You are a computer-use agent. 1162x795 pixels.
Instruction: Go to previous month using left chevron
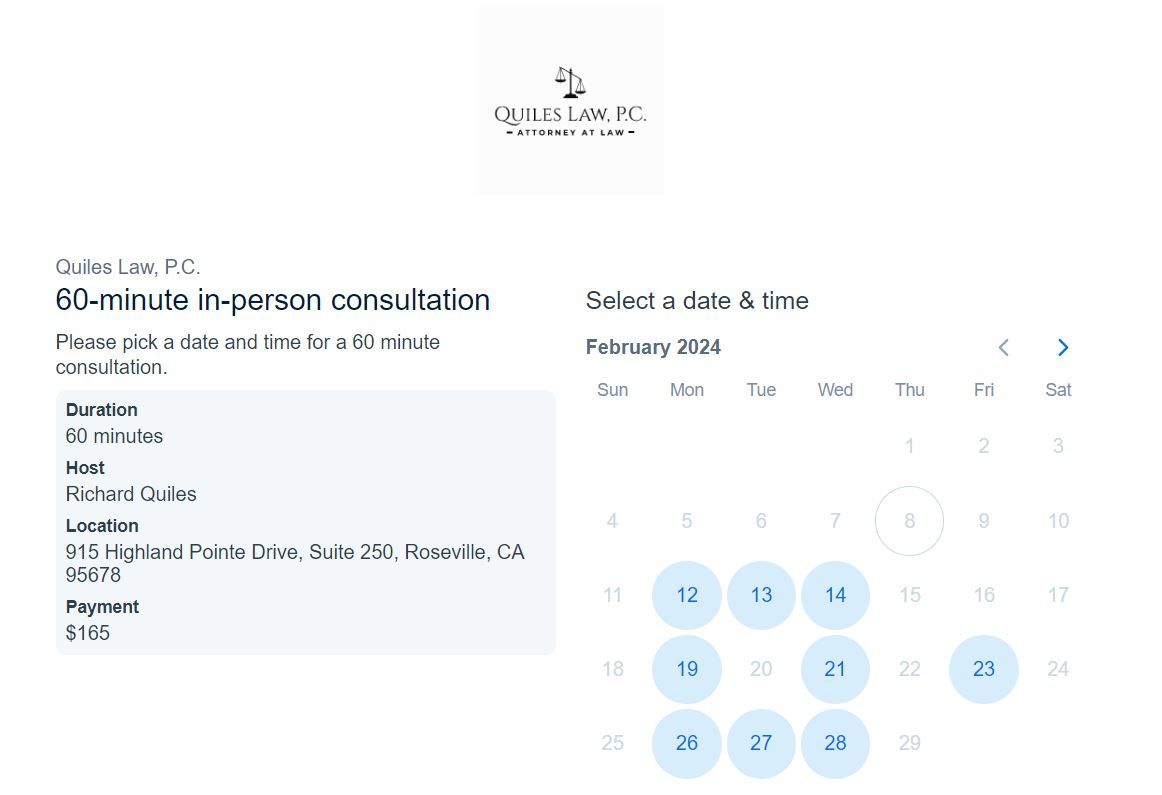tap(1003, 347)
